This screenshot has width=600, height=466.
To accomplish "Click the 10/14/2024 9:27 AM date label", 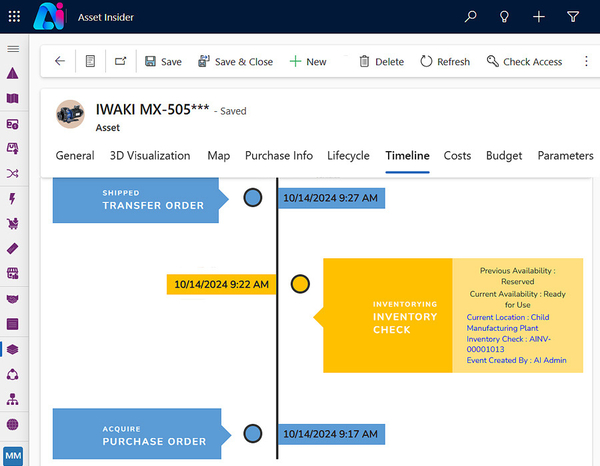I will [x=331, y=198].
